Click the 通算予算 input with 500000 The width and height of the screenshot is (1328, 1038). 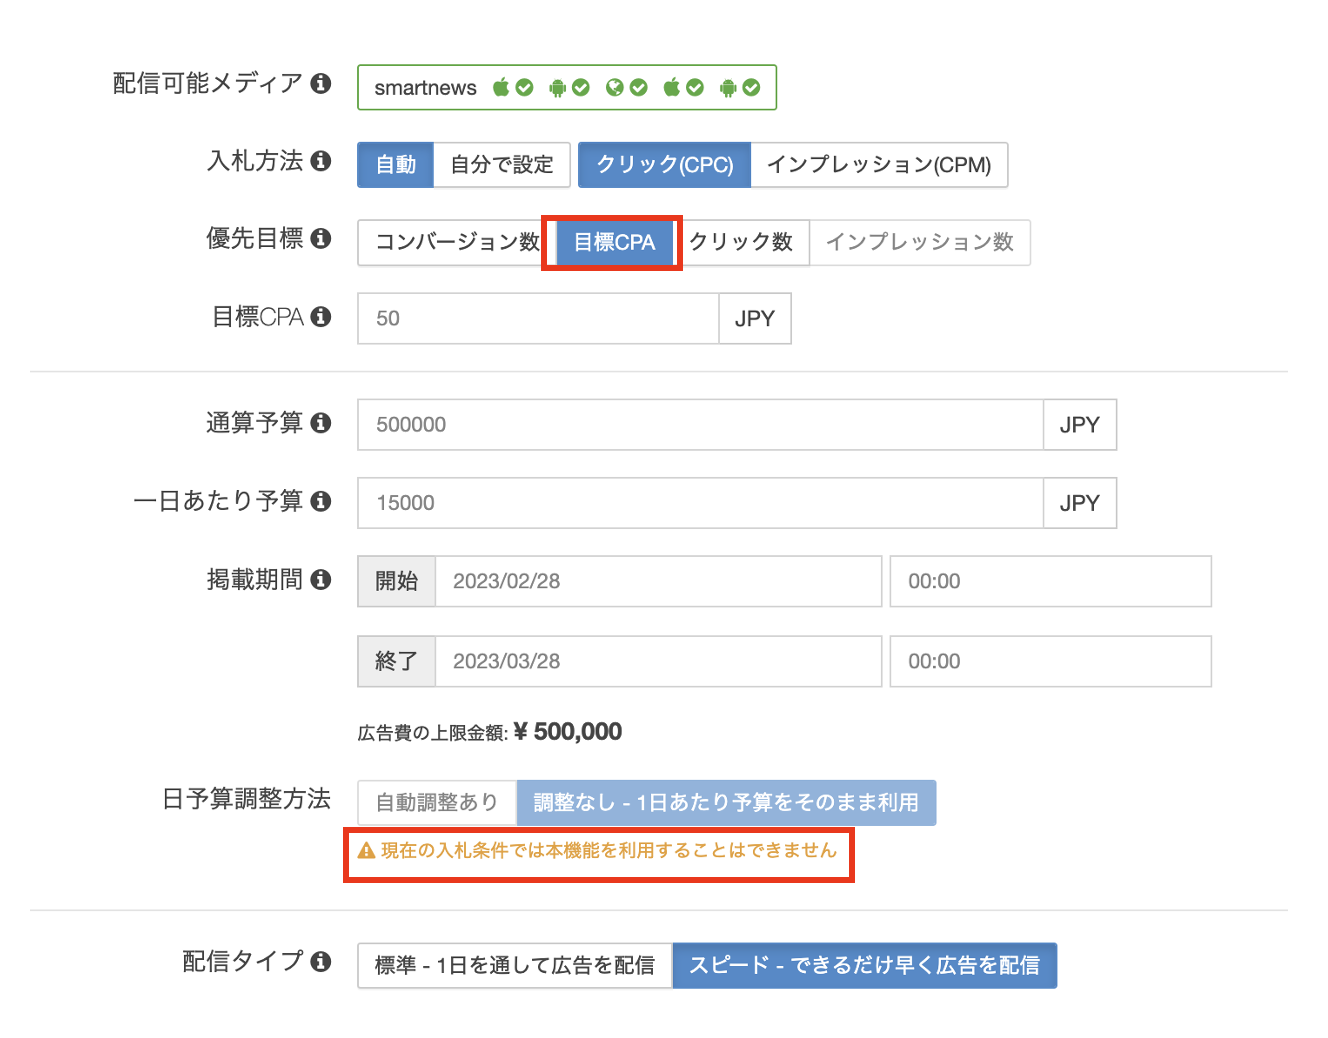click(x=700, y=425)
